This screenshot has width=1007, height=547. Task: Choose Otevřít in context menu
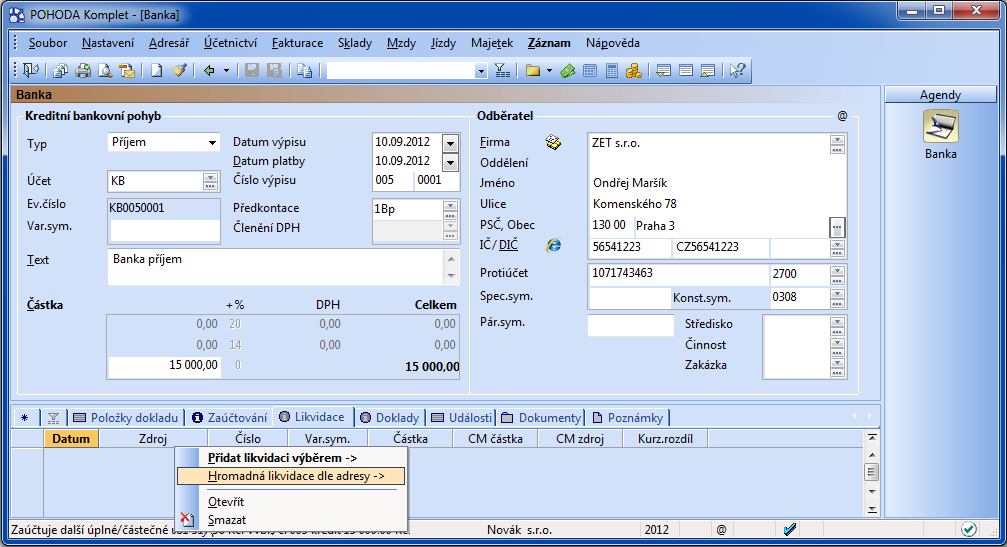click(292, 502)
